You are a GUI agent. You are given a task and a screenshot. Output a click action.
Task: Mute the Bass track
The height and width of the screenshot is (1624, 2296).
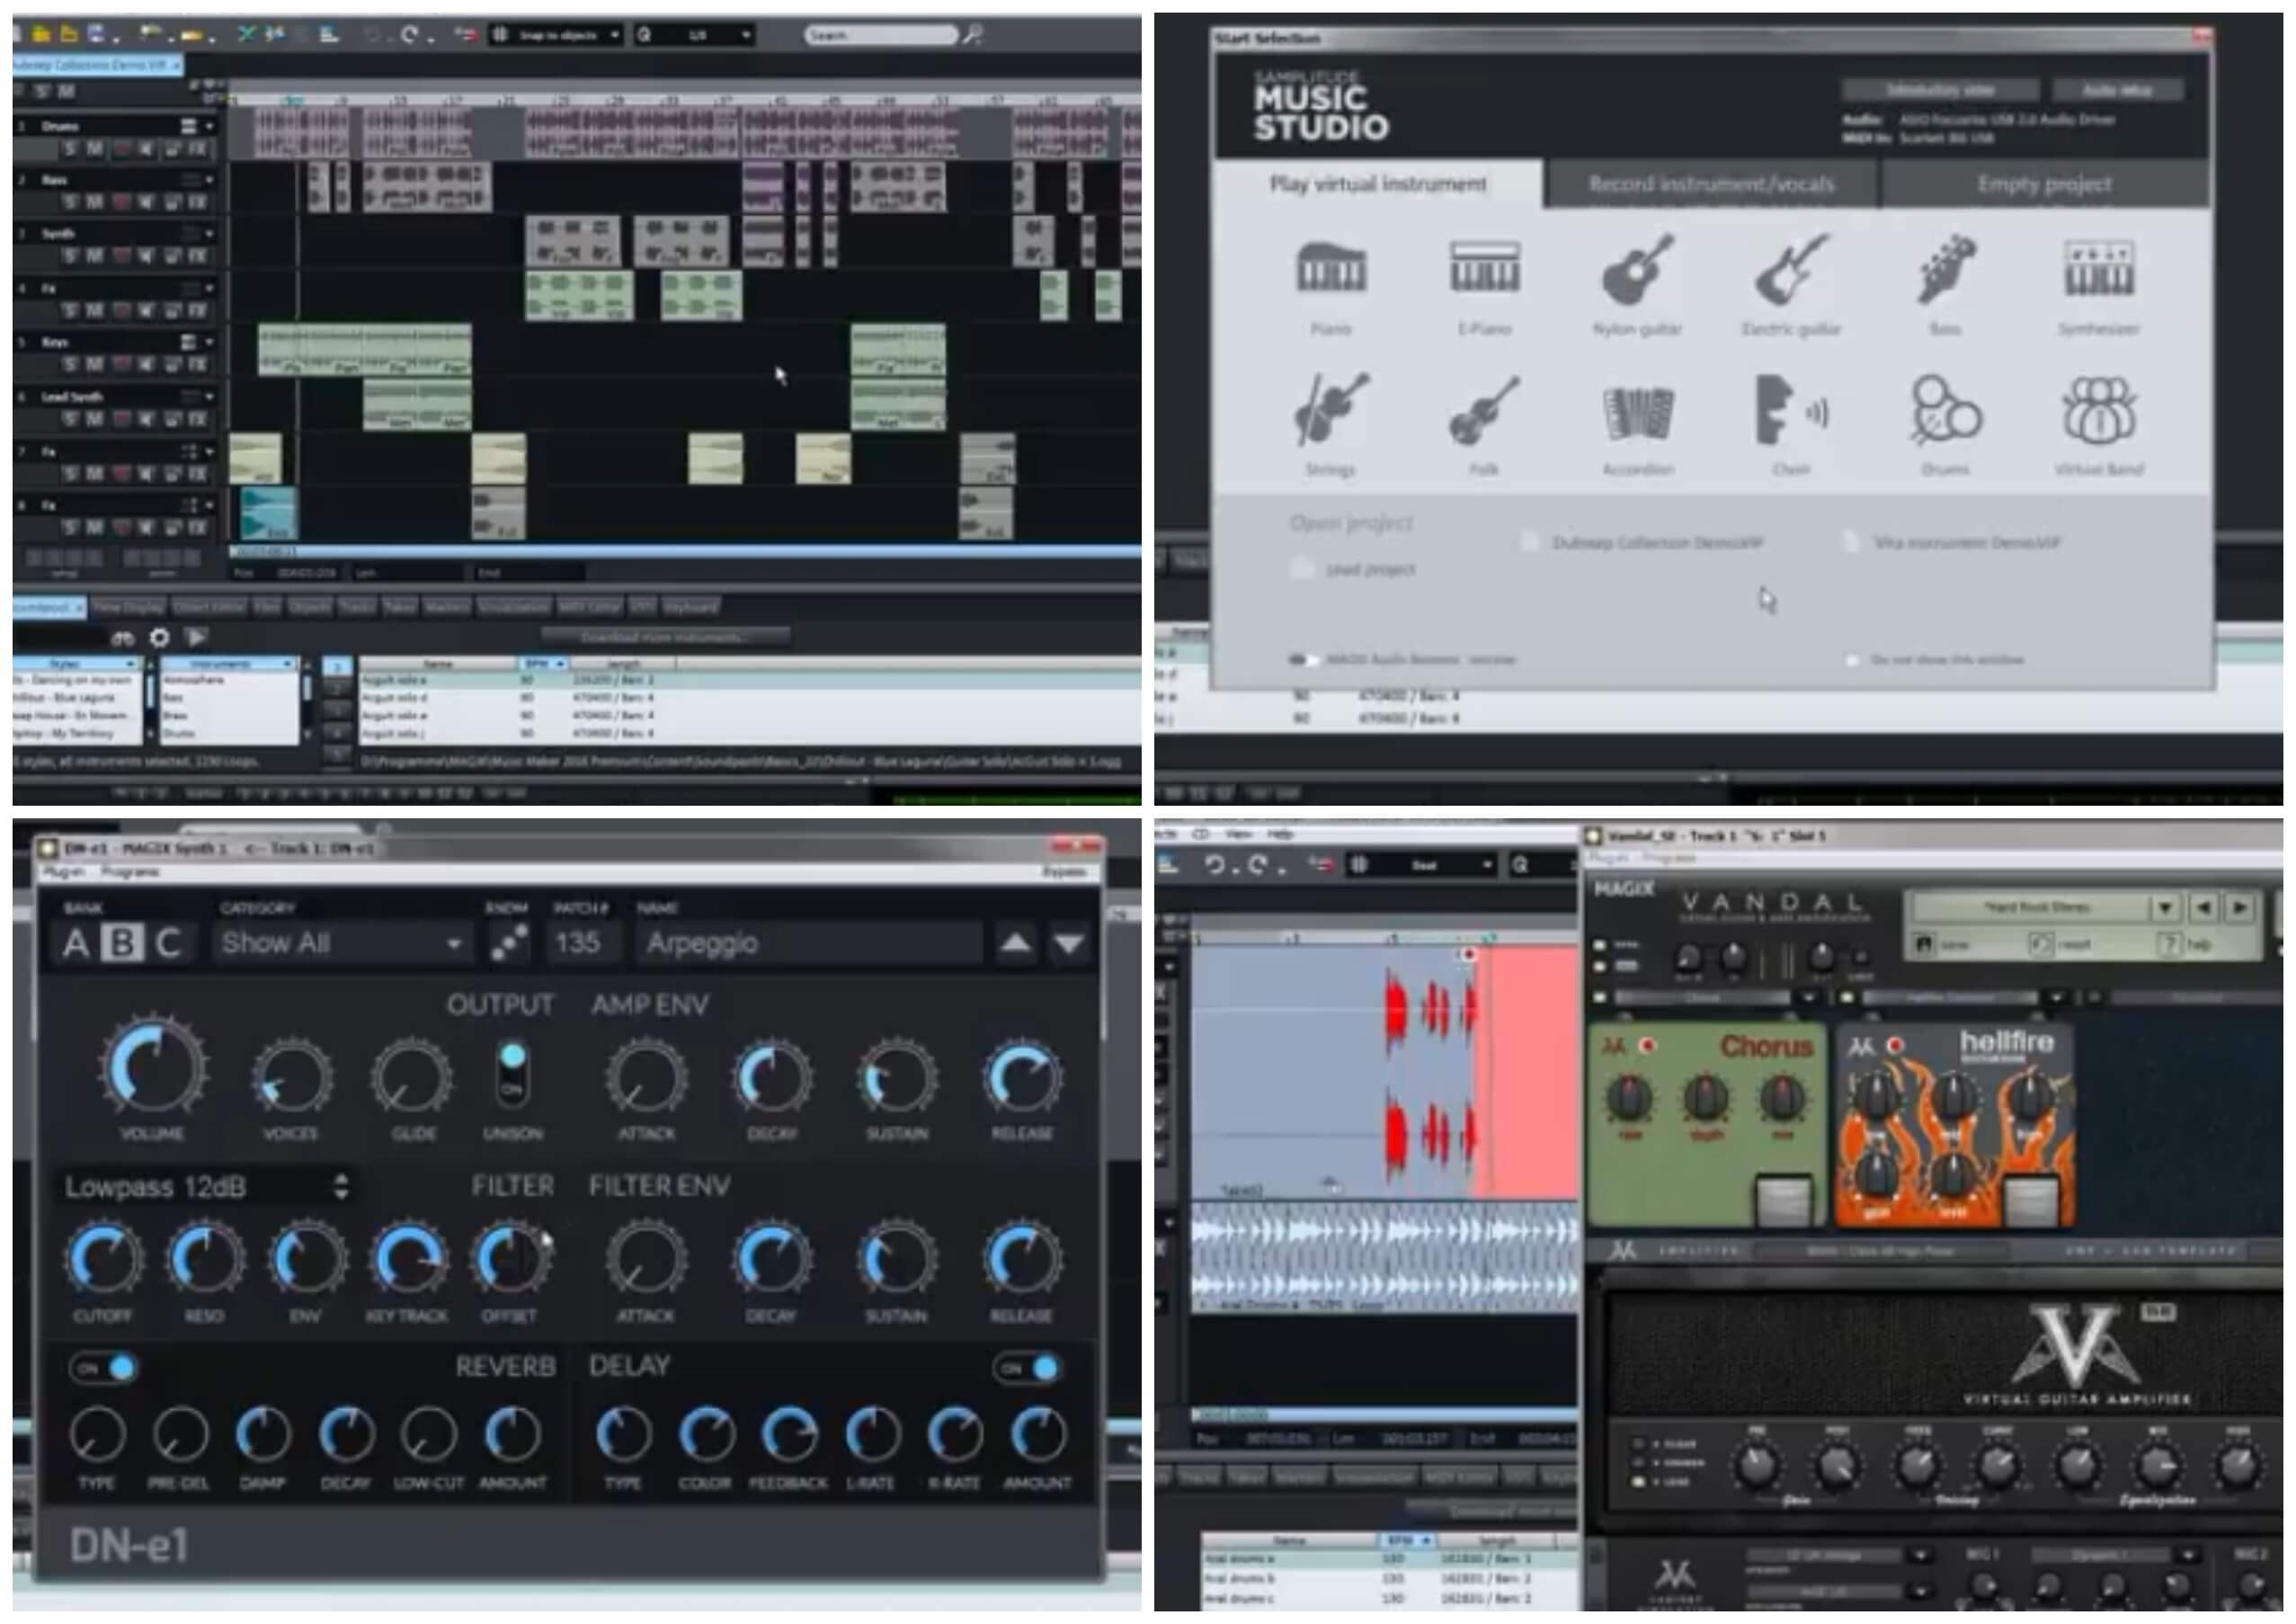95,203
